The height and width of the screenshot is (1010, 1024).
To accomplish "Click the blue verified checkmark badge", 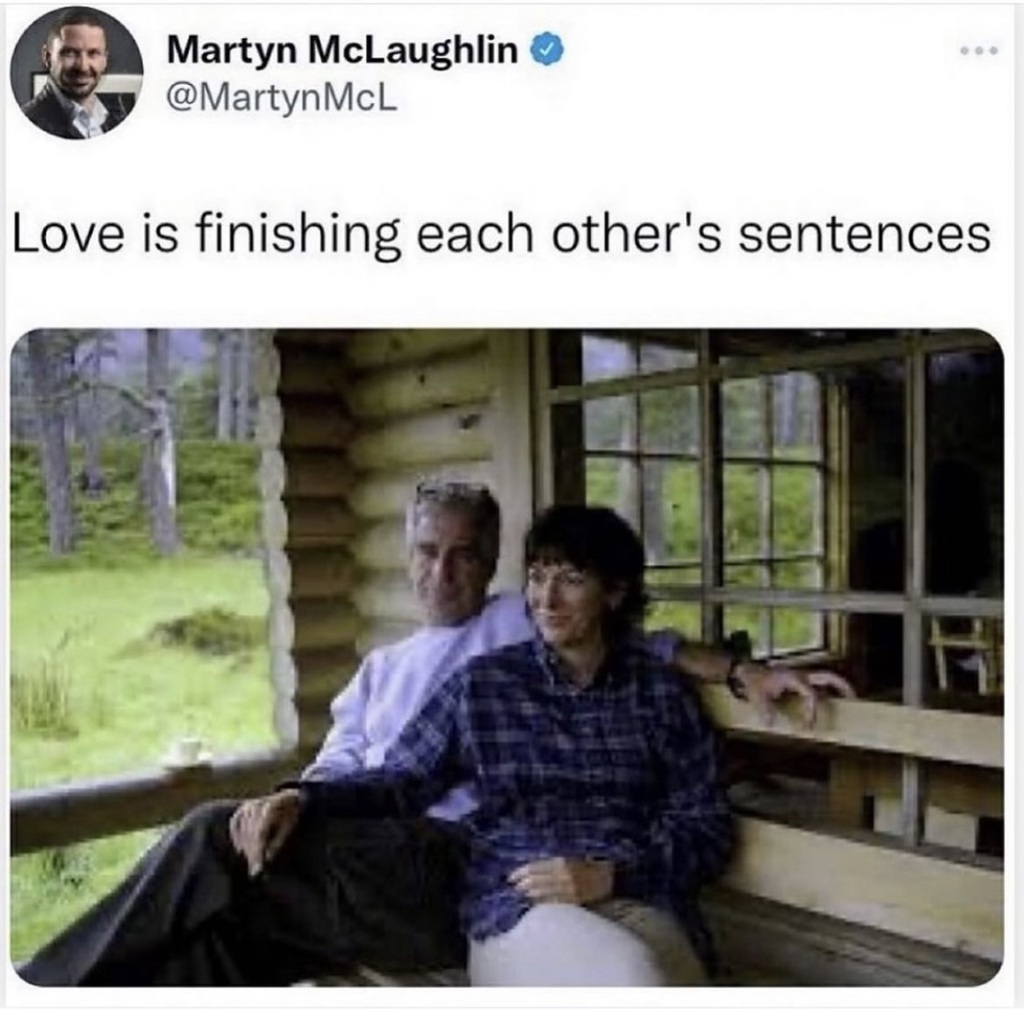I will [x=549, y=50].
